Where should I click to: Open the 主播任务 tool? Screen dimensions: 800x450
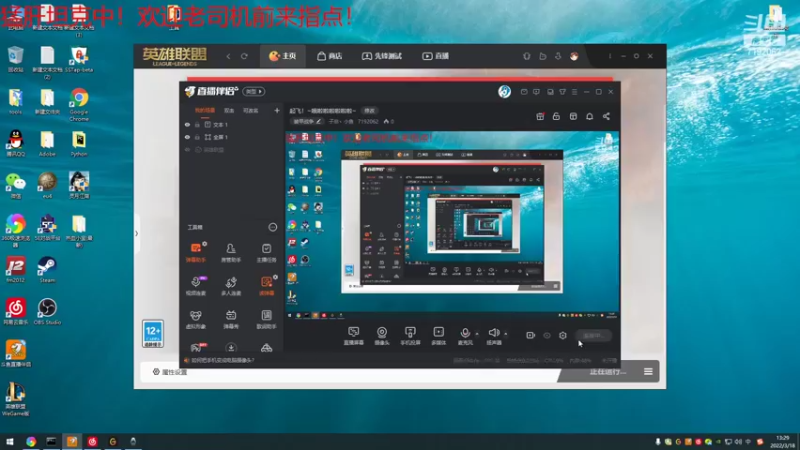click(266, 253)
